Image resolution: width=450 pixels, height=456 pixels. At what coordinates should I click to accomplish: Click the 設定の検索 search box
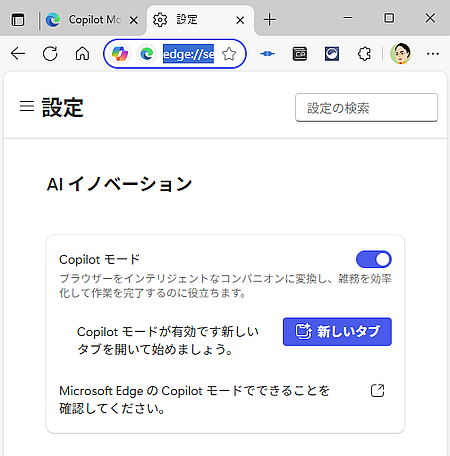coord(366,108)
